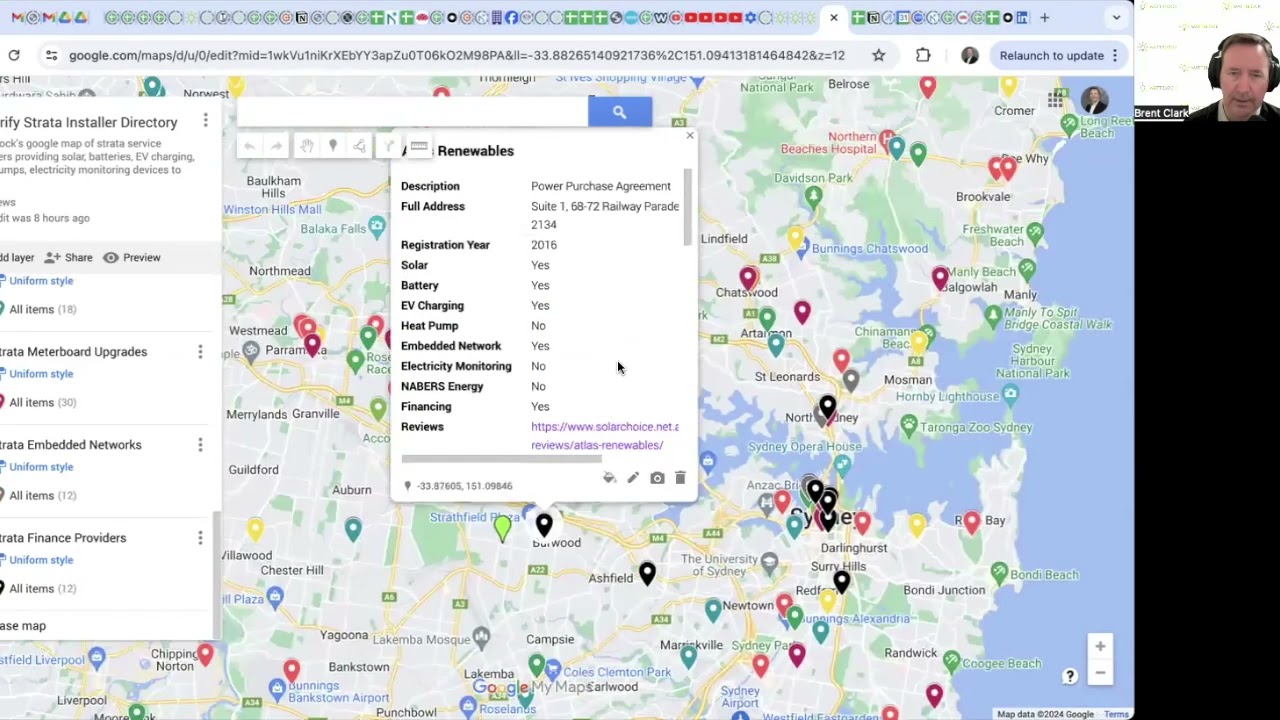Delete the marker with trash icon
1280x720 pixels.
tap(680, 478)
